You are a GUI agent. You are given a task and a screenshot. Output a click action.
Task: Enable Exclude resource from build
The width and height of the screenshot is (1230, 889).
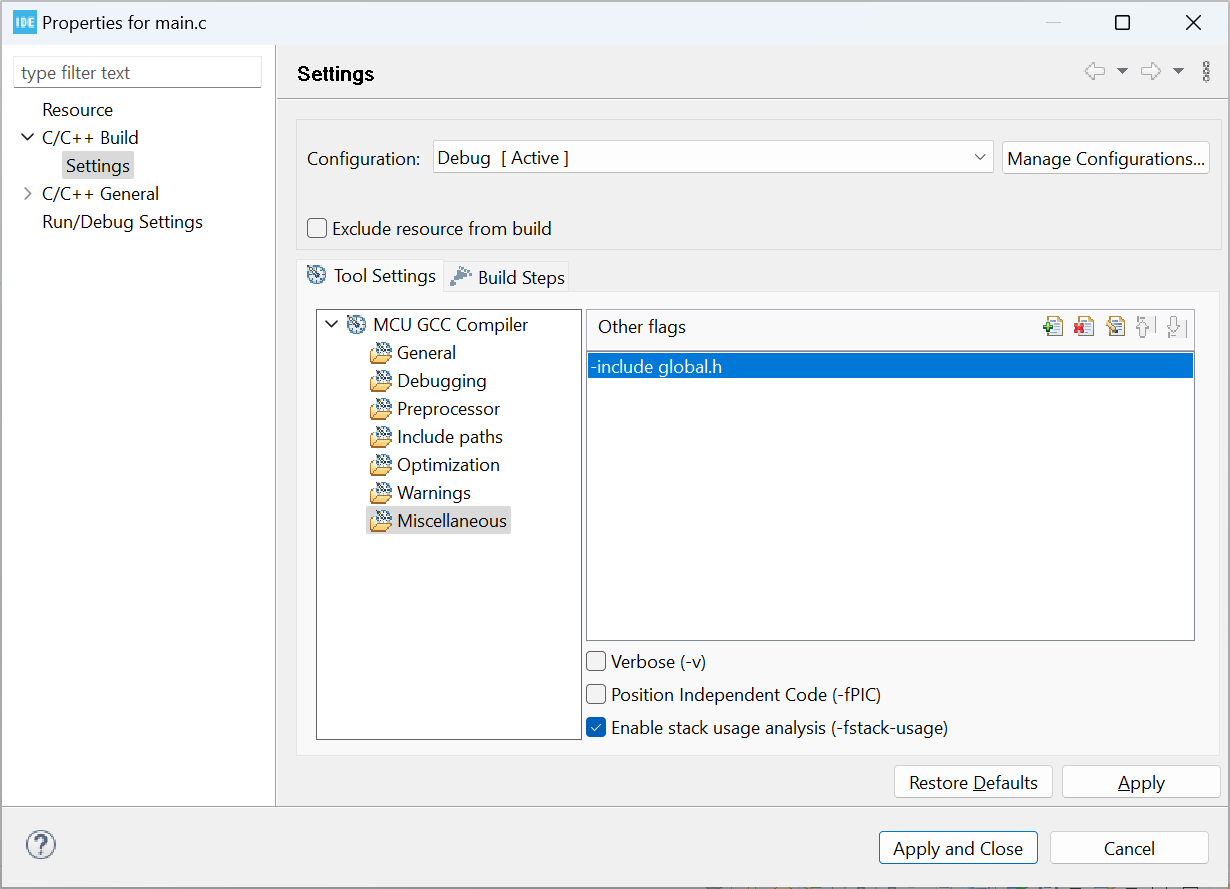(x=317, y=228)
